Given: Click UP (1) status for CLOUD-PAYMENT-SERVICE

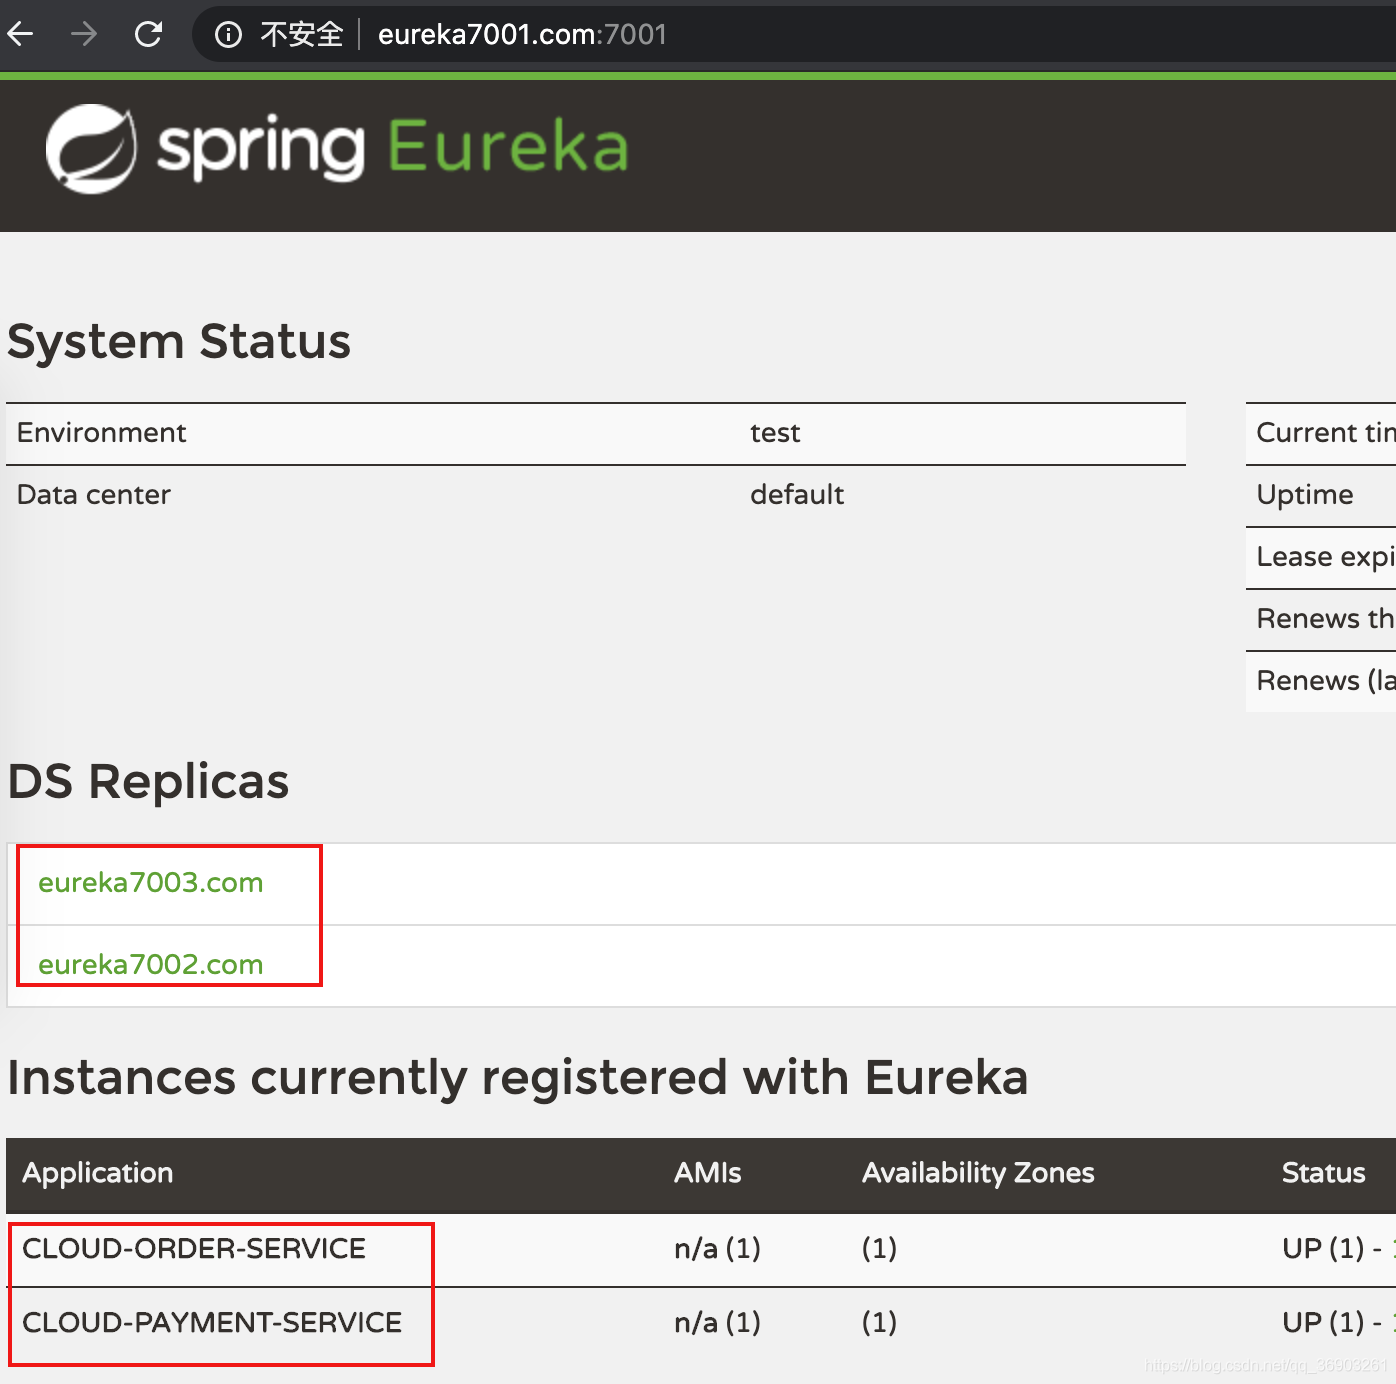Looking at the screenshot, I should pos(1323,1323).
